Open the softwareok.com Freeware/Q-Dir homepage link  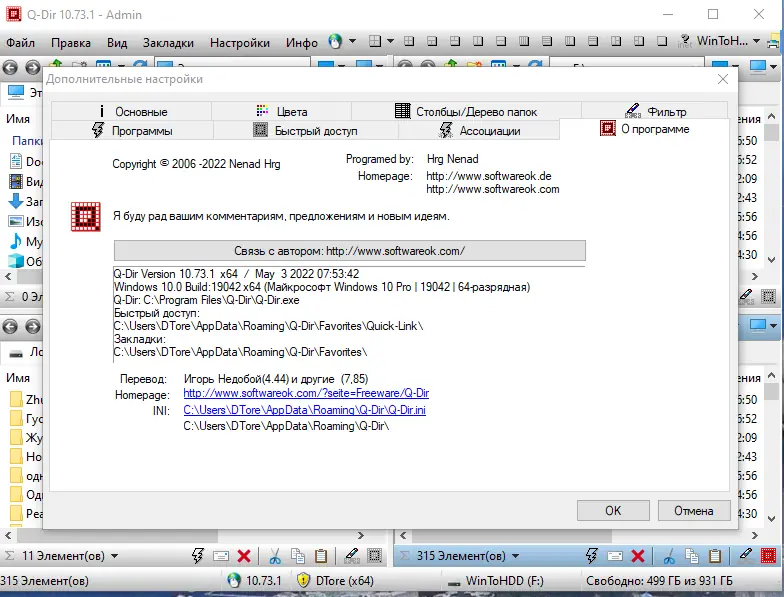point(306,393)
